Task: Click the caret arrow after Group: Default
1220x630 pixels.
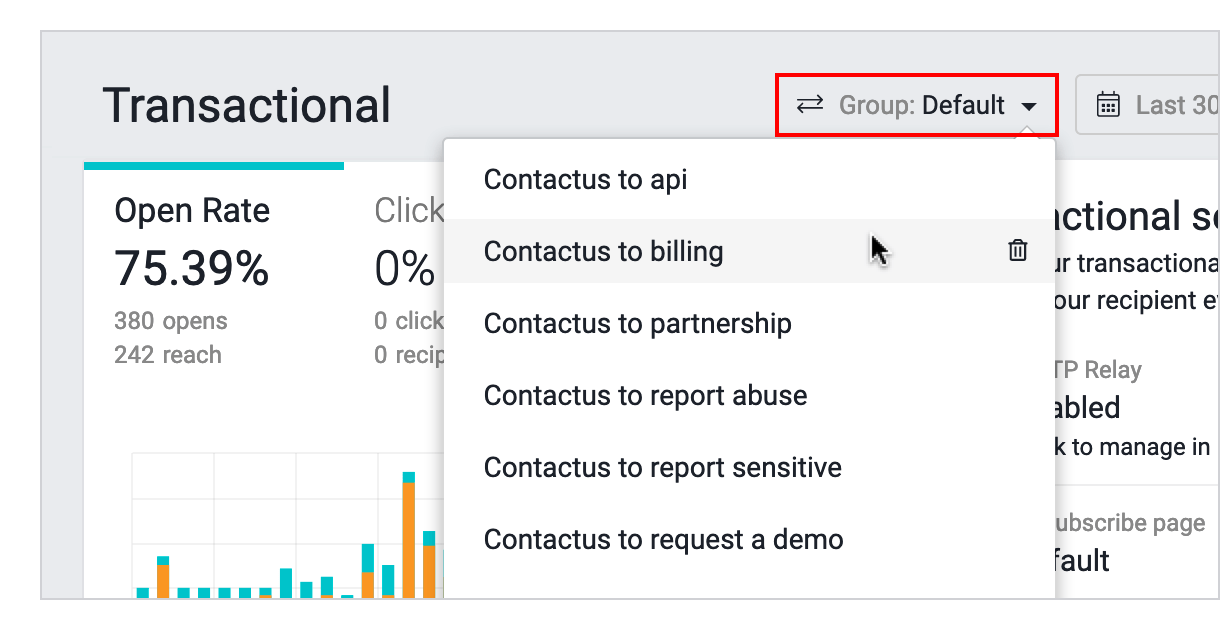Action: (1029, 106)
